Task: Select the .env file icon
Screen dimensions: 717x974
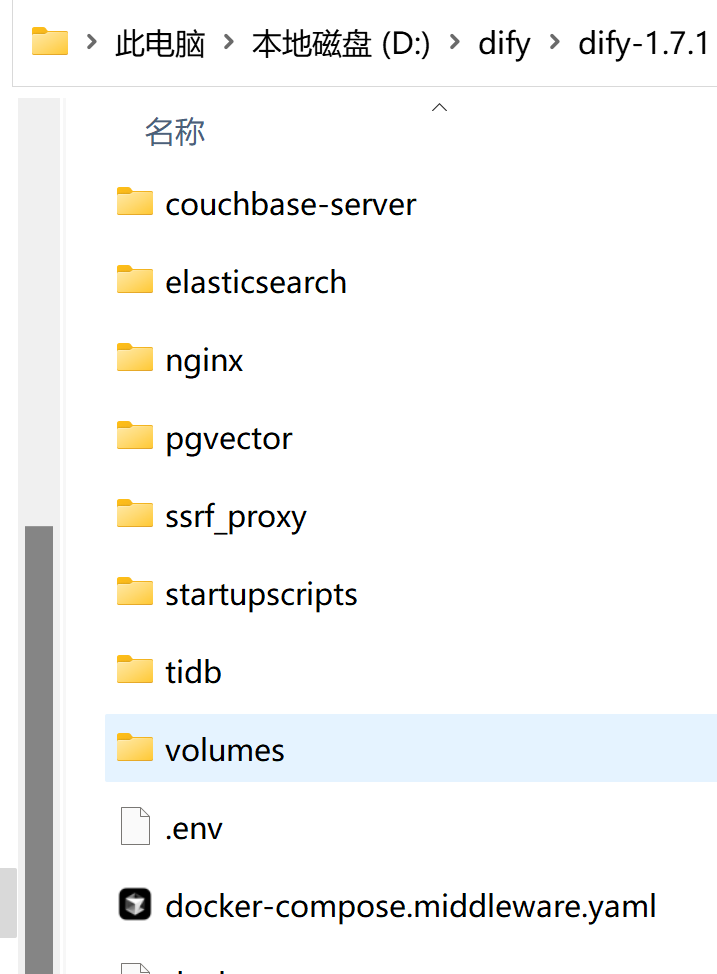Action: pos(135,826)
